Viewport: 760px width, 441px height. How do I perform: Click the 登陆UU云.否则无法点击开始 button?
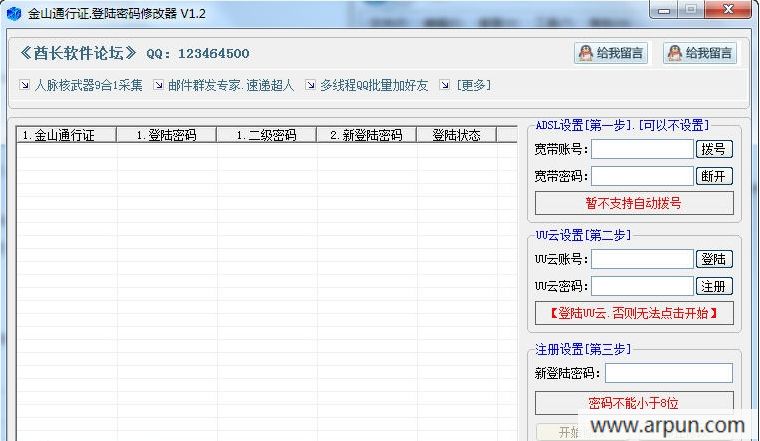click(x=634, y=313)
